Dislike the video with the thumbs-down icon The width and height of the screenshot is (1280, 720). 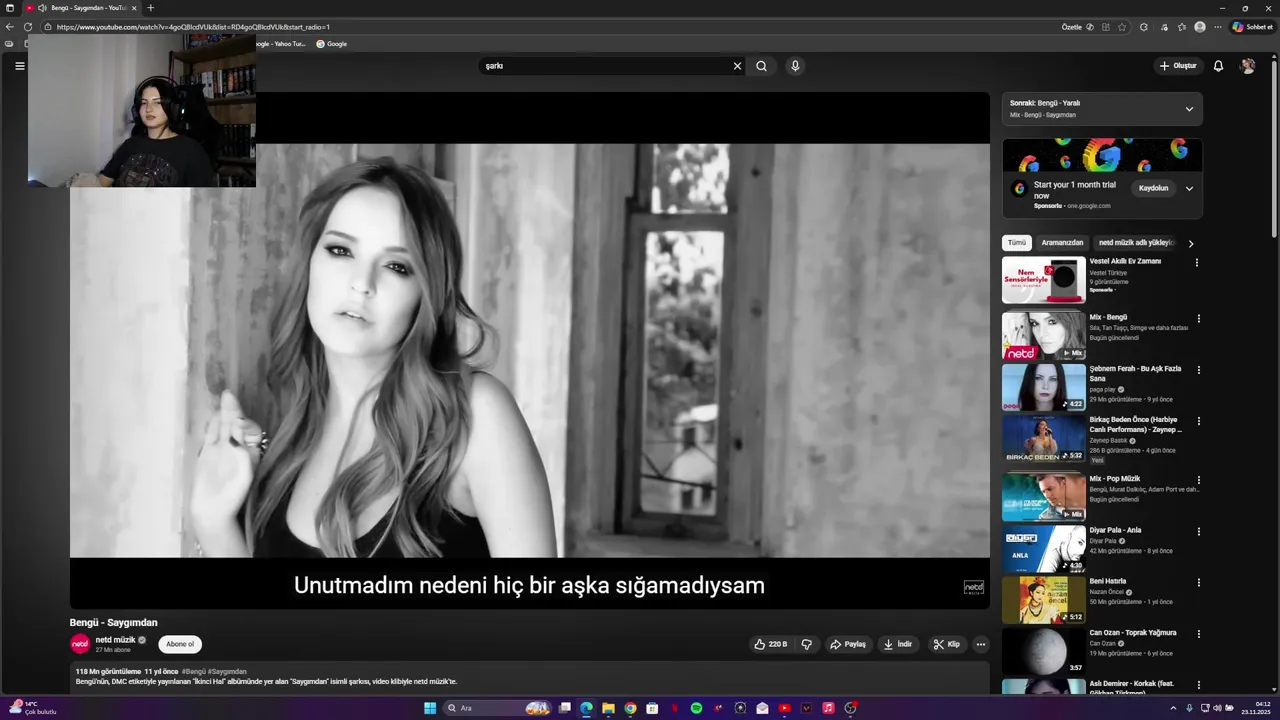pyautogui.click(x=807, y=645)
